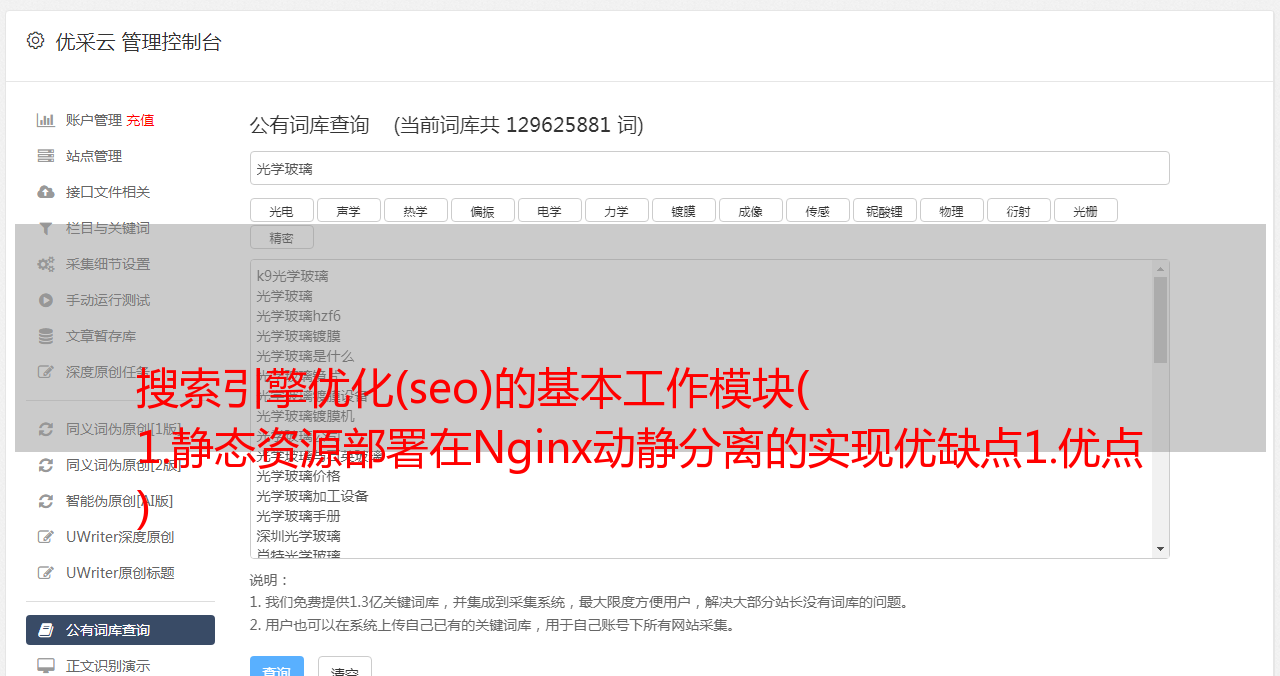Image resolution: width=1280 pixels, height=676 pixels.
Task: Open 账户管理 bar chart icon
Action: [x=45, y=120]
